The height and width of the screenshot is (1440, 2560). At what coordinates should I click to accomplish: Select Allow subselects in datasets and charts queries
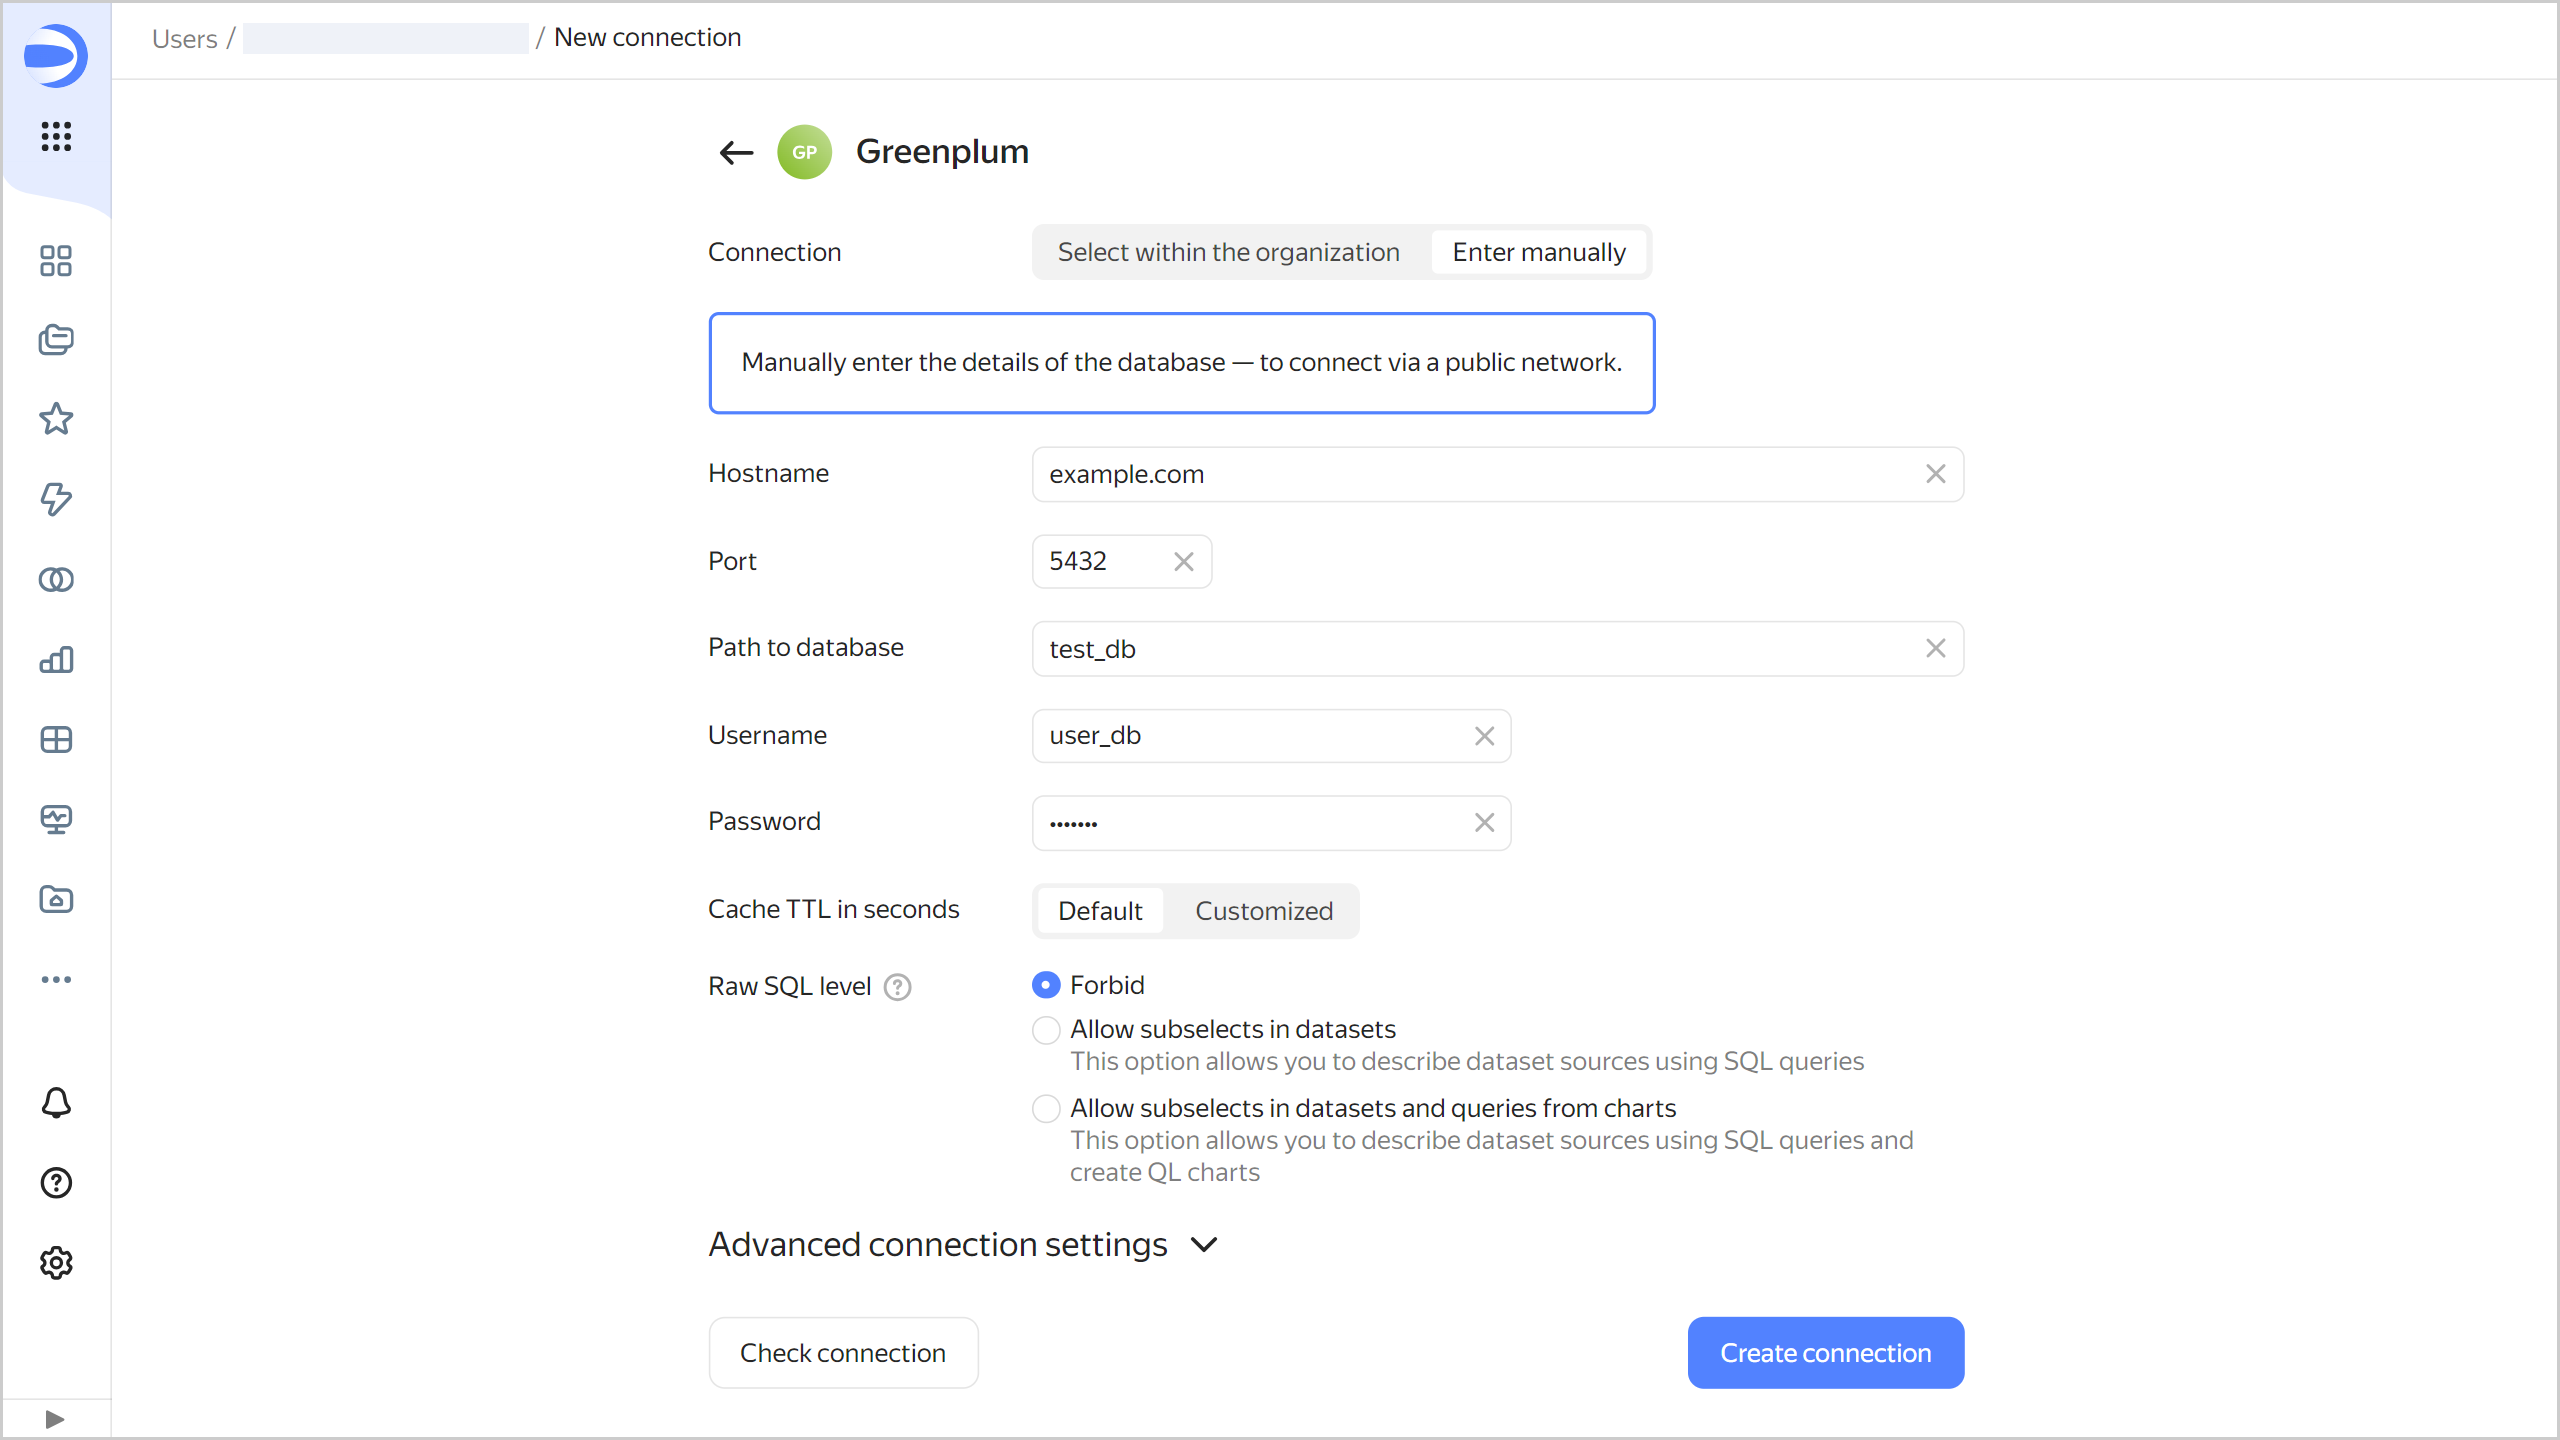click(x=1046, y=1108)
